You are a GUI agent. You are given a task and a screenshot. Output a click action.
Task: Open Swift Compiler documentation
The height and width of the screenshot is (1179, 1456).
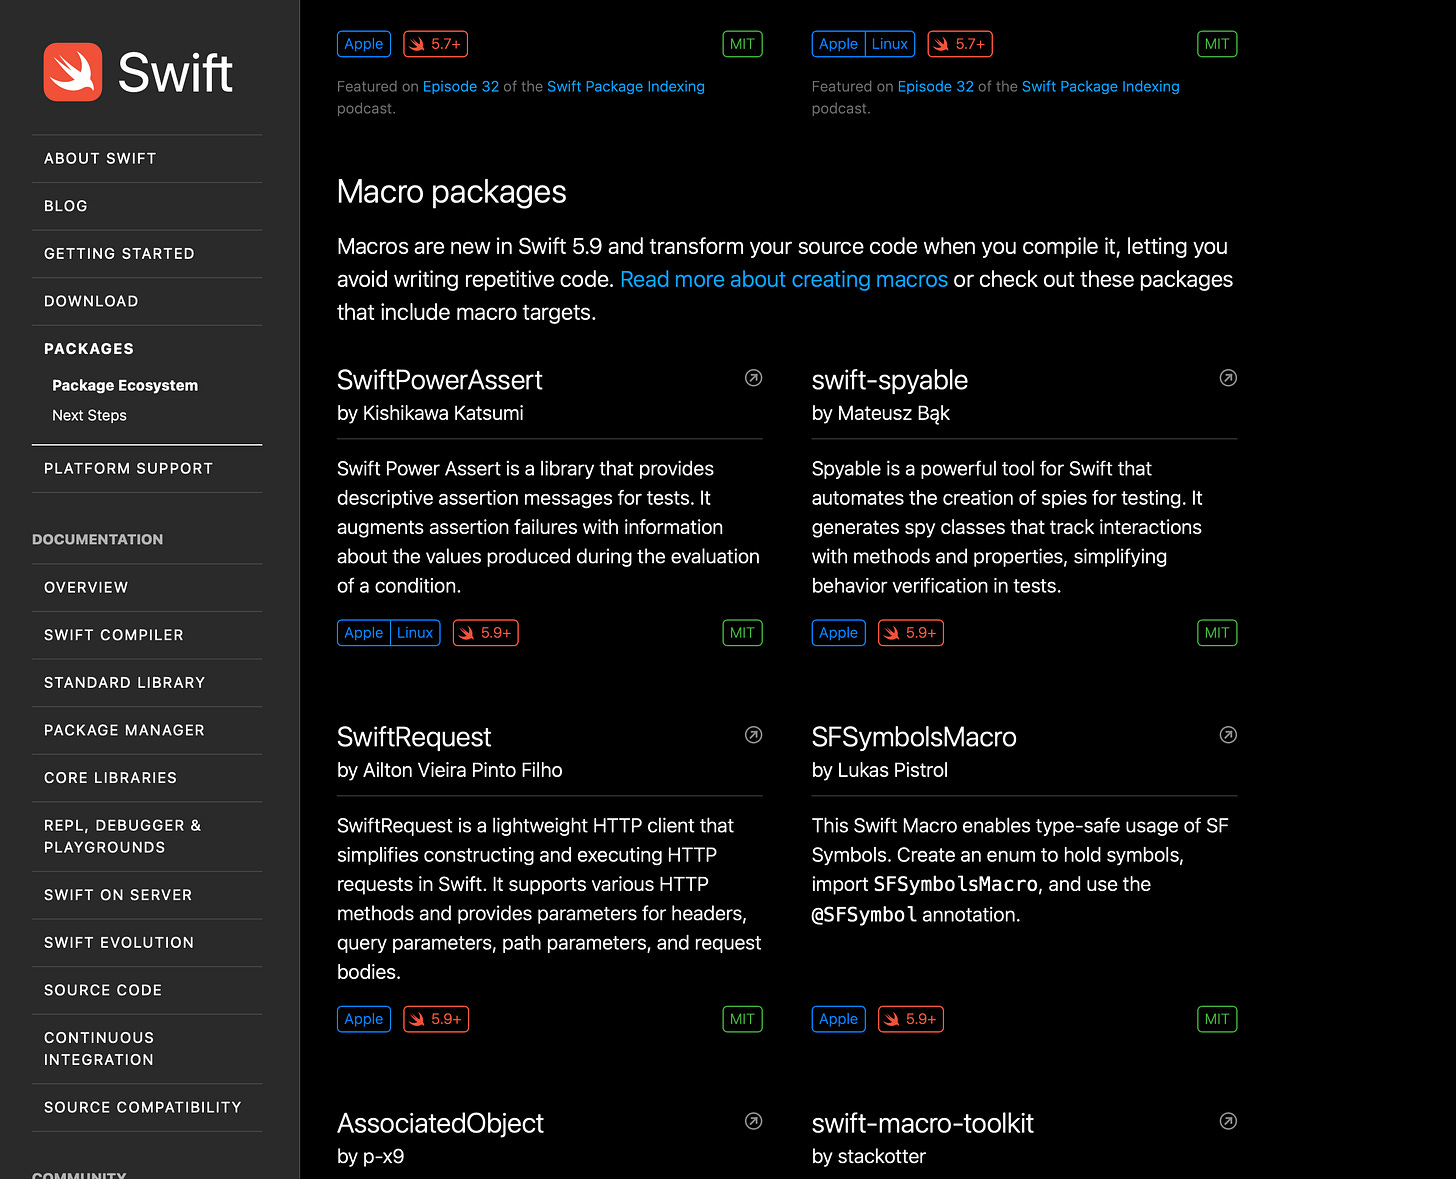pyautogui.click(x=114, y=635)
